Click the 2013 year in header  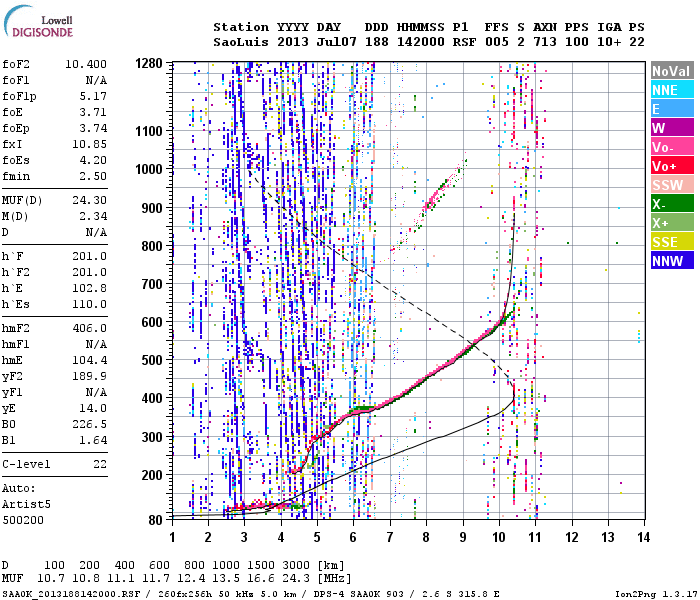click(x=293, y=42)
